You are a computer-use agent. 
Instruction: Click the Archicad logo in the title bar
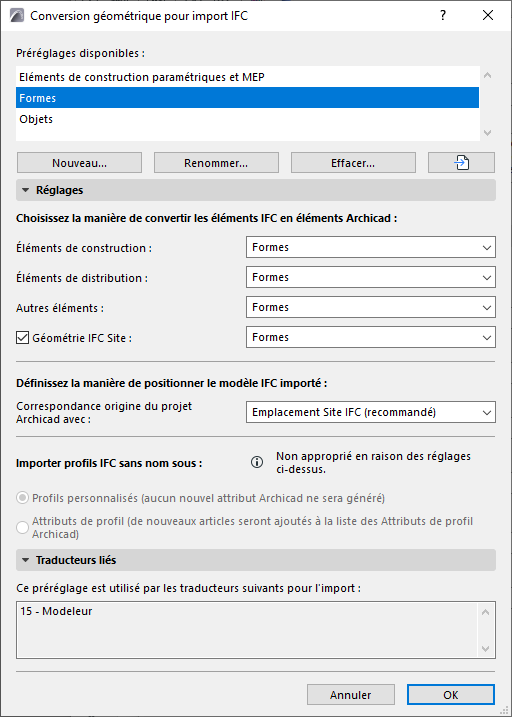[x=17, y=16]
